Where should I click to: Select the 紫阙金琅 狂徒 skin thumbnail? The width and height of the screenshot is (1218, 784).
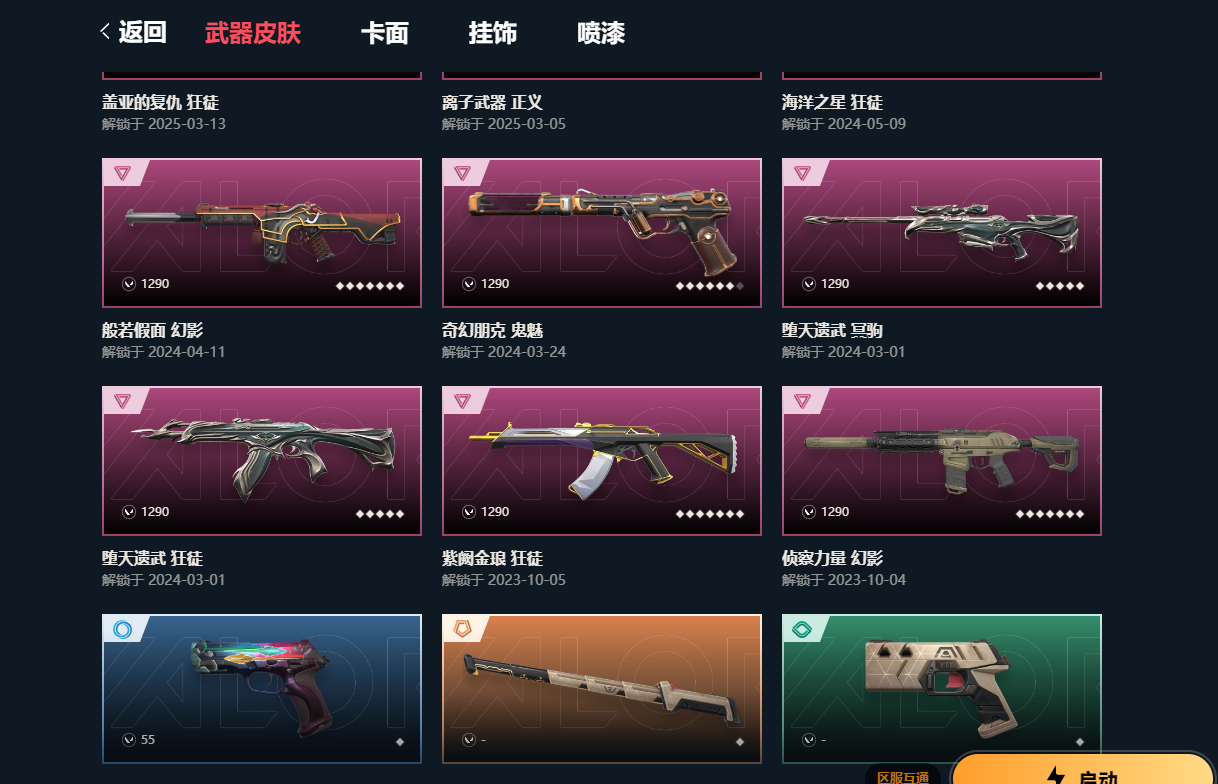602,461
